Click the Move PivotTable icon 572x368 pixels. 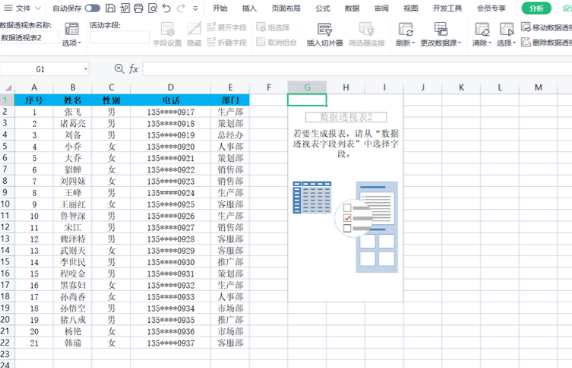click(526, 27)
